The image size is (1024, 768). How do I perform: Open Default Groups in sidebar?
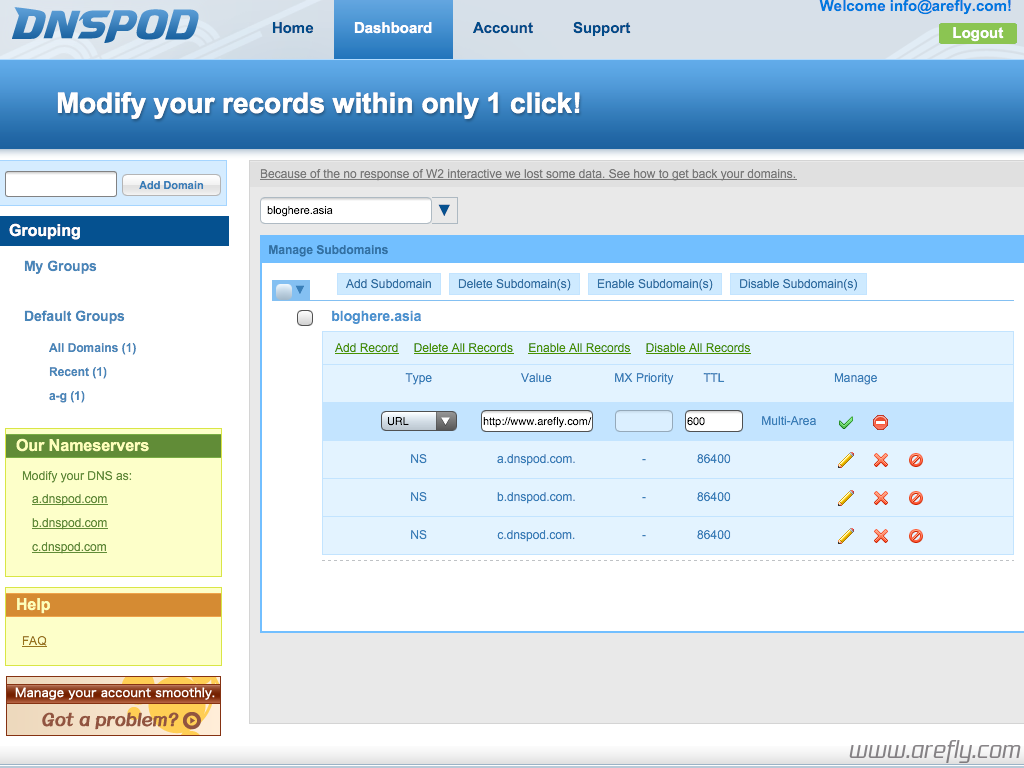pyautogui.click(x=74, y=316)
